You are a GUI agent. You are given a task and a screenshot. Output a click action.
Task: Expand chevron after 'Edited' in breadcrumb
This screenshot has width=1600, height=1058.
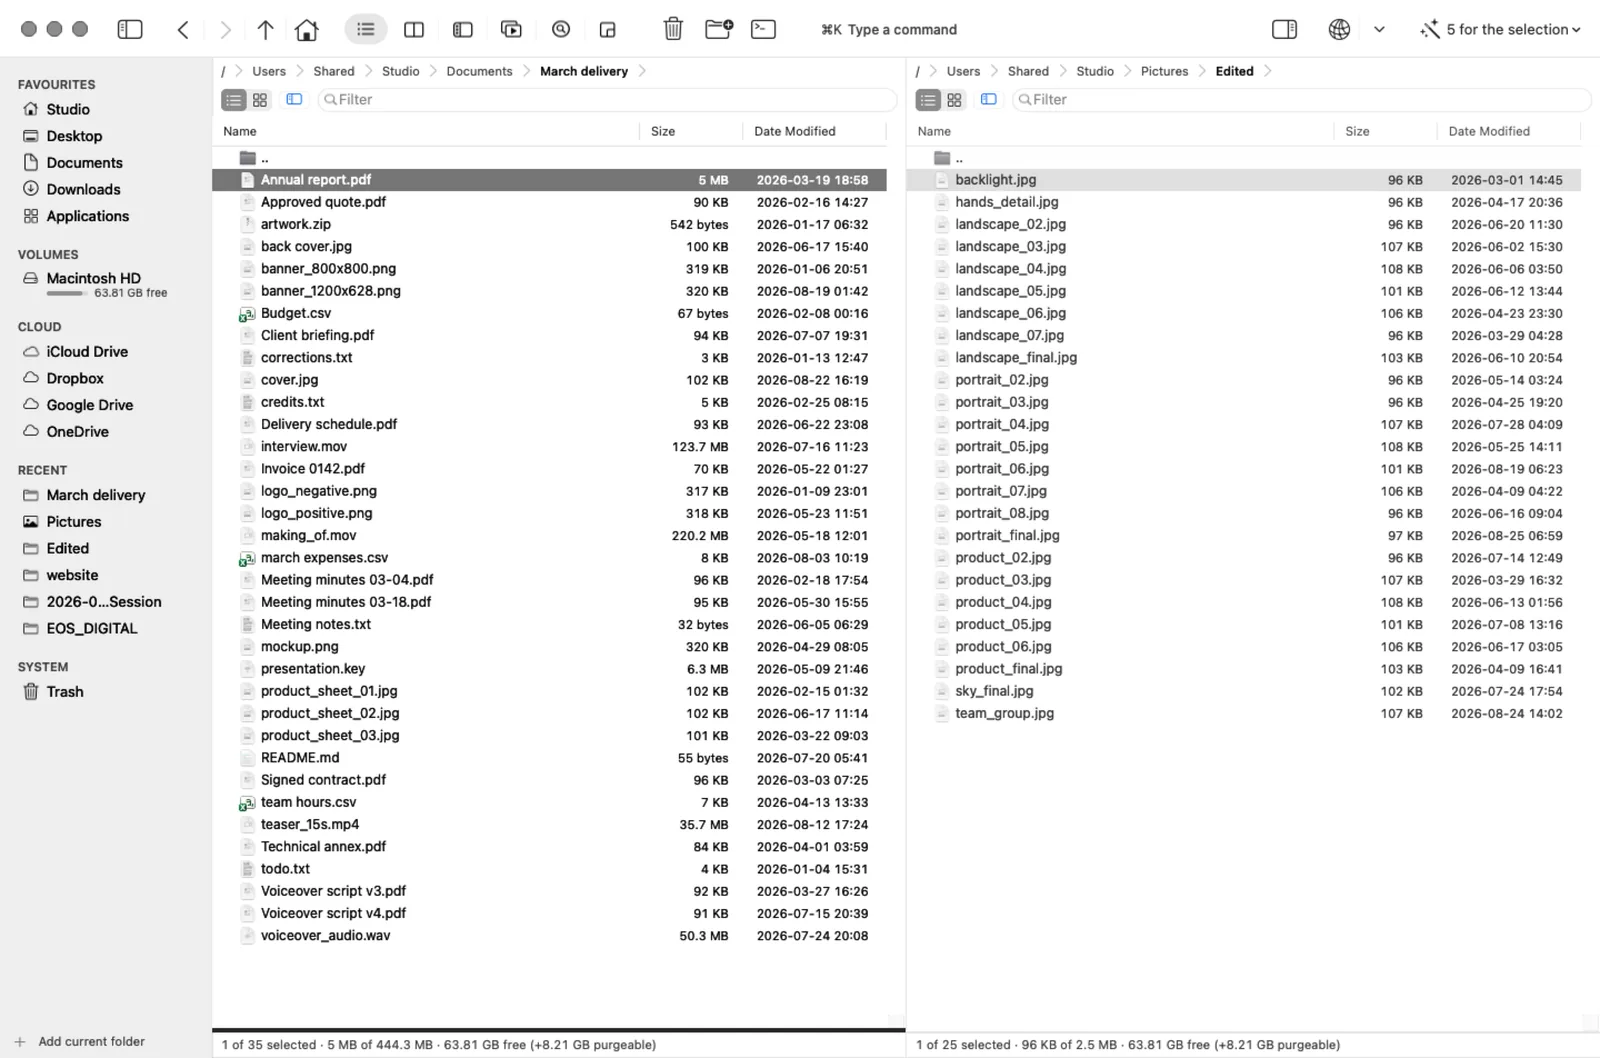tap(1267, 71)
